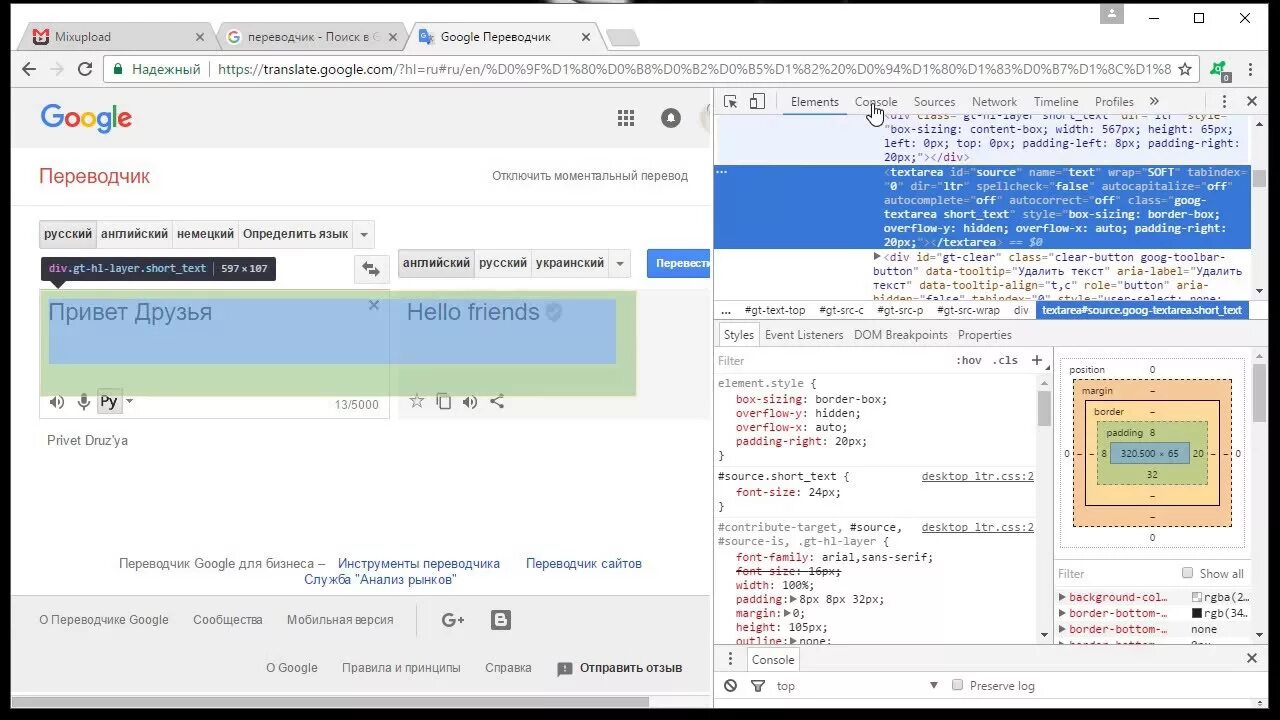Viewport: 1280px width, 720px height.
Task: Click the Перевести translate button
Action: pyautogui.click(x=679, y=263)
